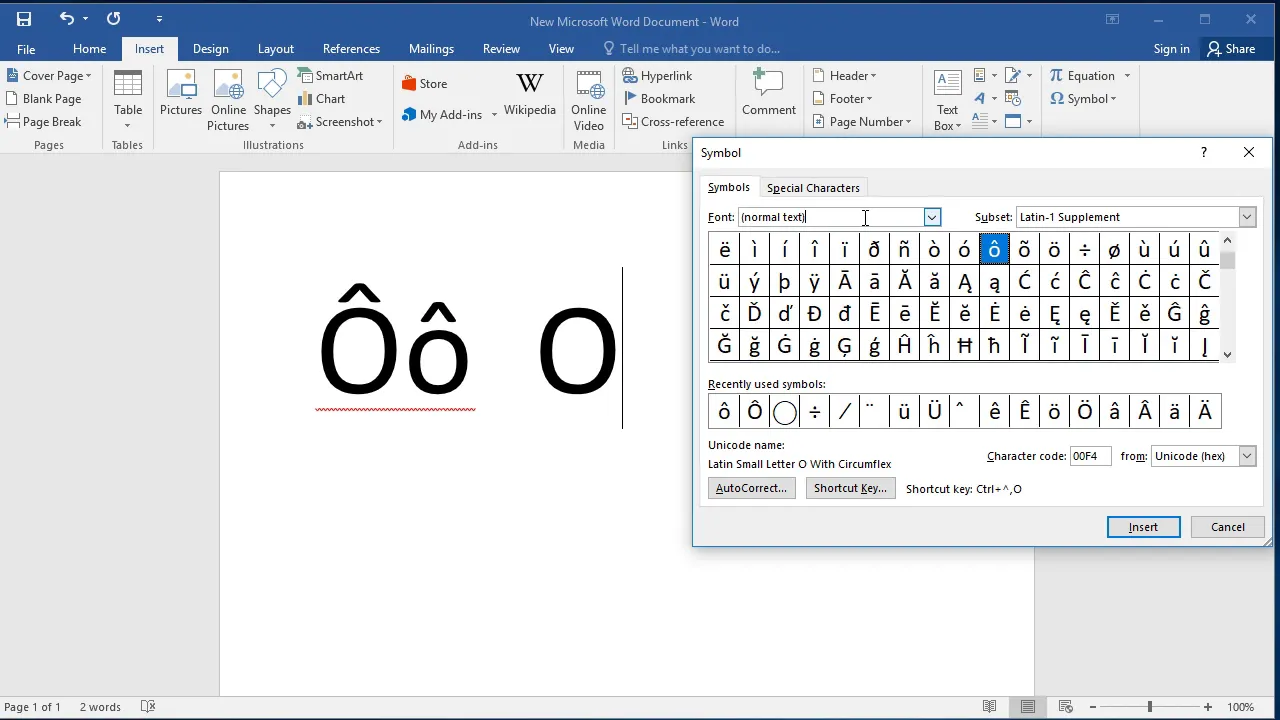Open the Shapes gallery
This screenshot has width=1280, height=720.
(272, 100)
